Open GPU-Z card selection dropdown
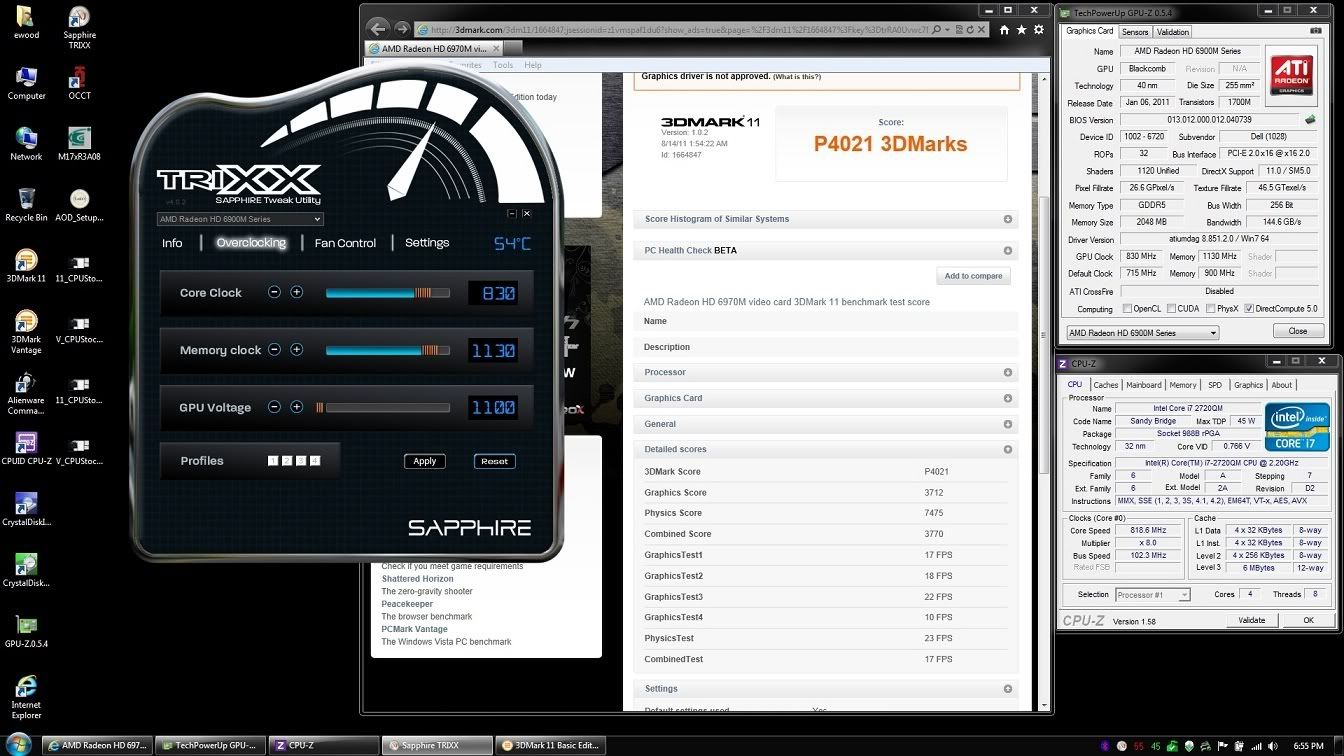The height and width of the screenshot is (756, 1344). [1142, 333]
